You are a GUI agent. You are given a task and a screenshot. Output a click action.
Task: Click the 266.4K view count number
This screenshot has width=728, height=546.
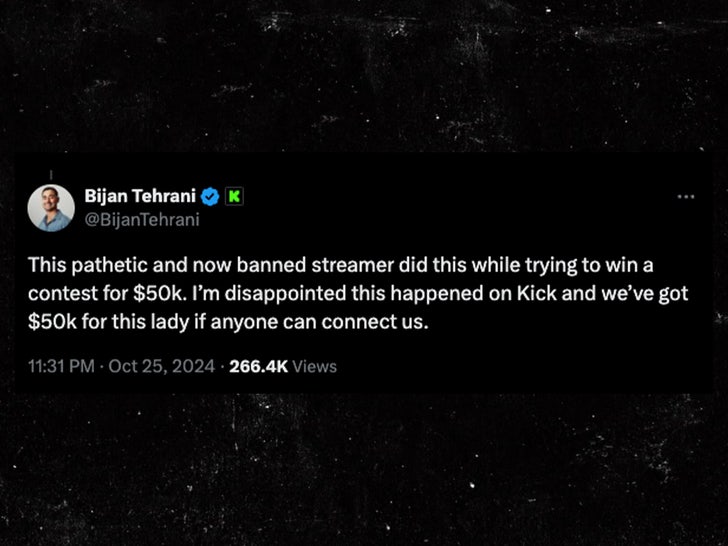pos(258,366)
